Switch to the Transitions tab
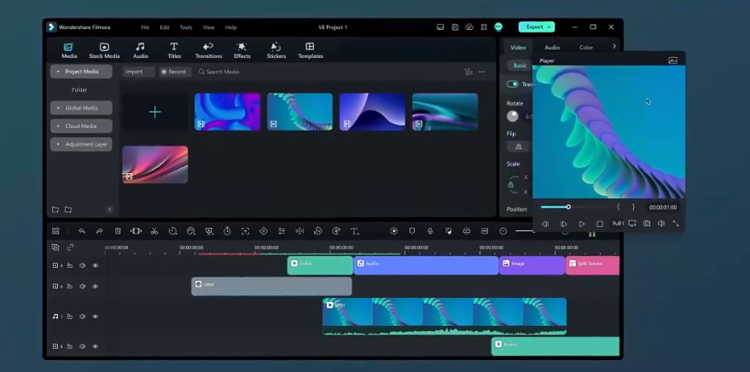 (209, 51)
